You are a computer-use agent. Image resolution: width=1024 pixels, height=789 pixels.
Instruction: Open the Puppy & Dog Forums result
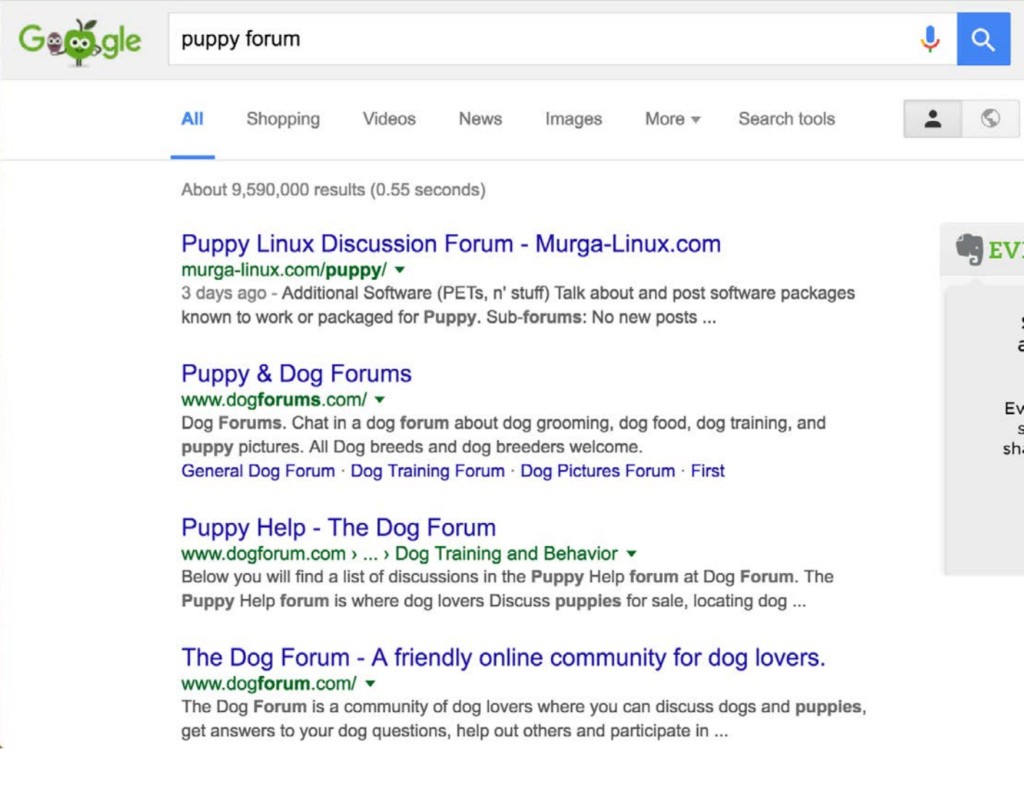(296, 374)
